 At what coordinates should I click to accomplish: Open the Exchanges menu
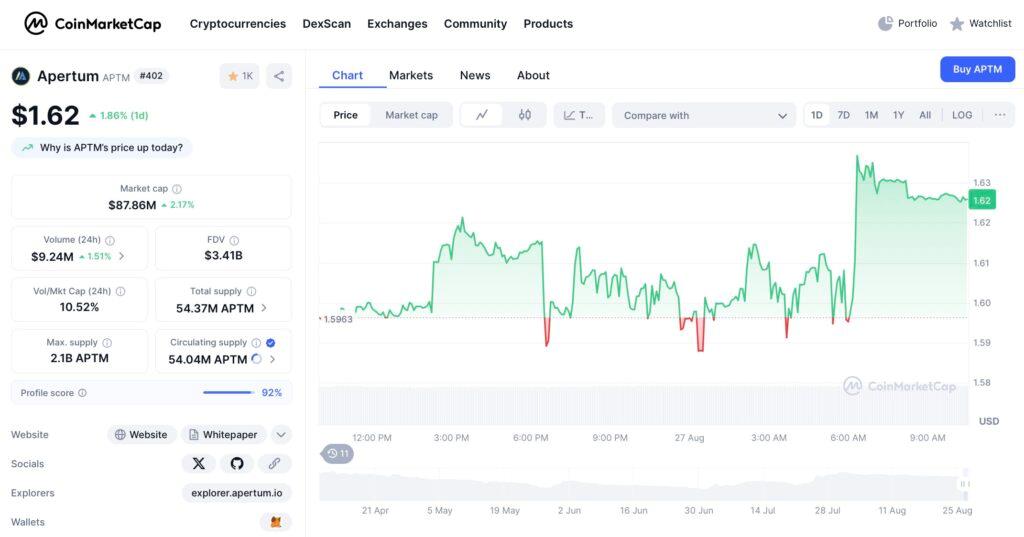(x=397, y=23)
